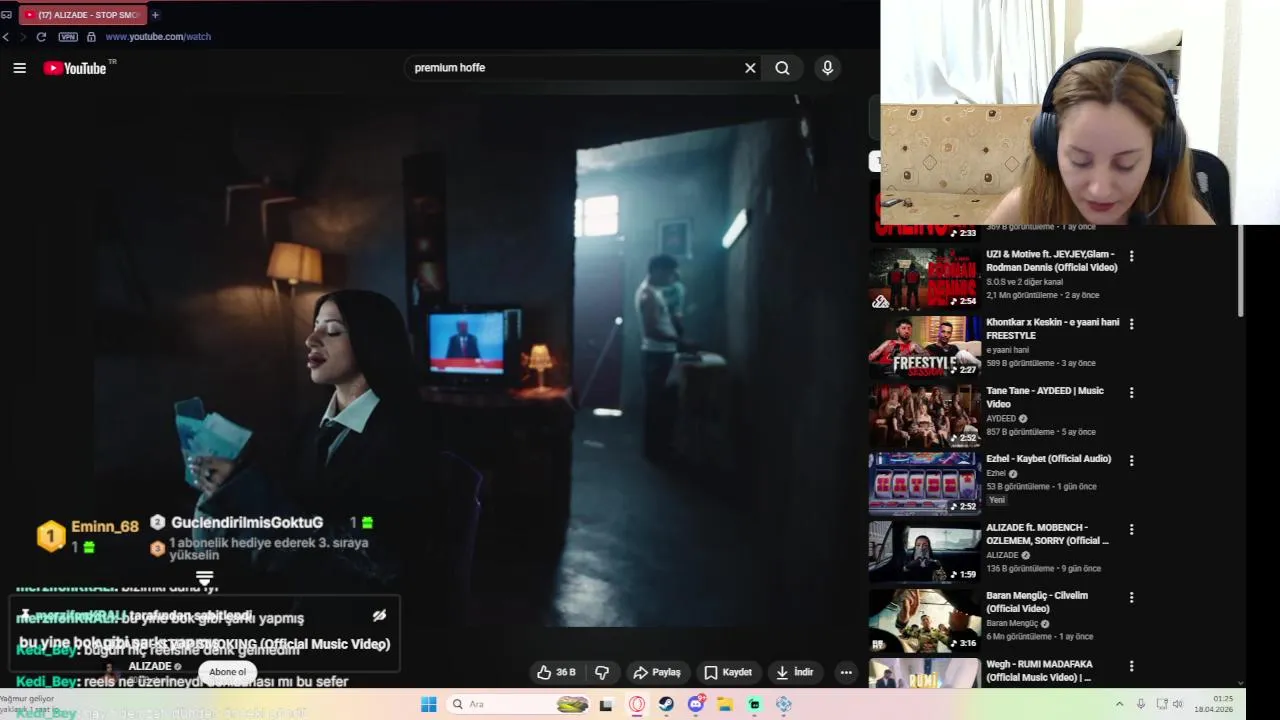Share the video via Paylaş
The width and height of the screenshot is (1280, 720).
(657, 672)
